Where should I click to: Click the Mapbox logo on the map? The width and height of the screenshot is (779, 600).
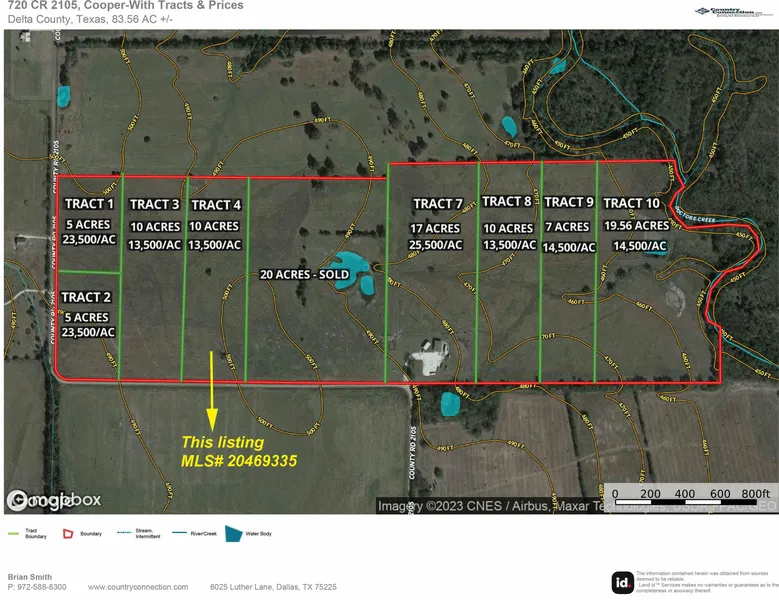[53, 500]
